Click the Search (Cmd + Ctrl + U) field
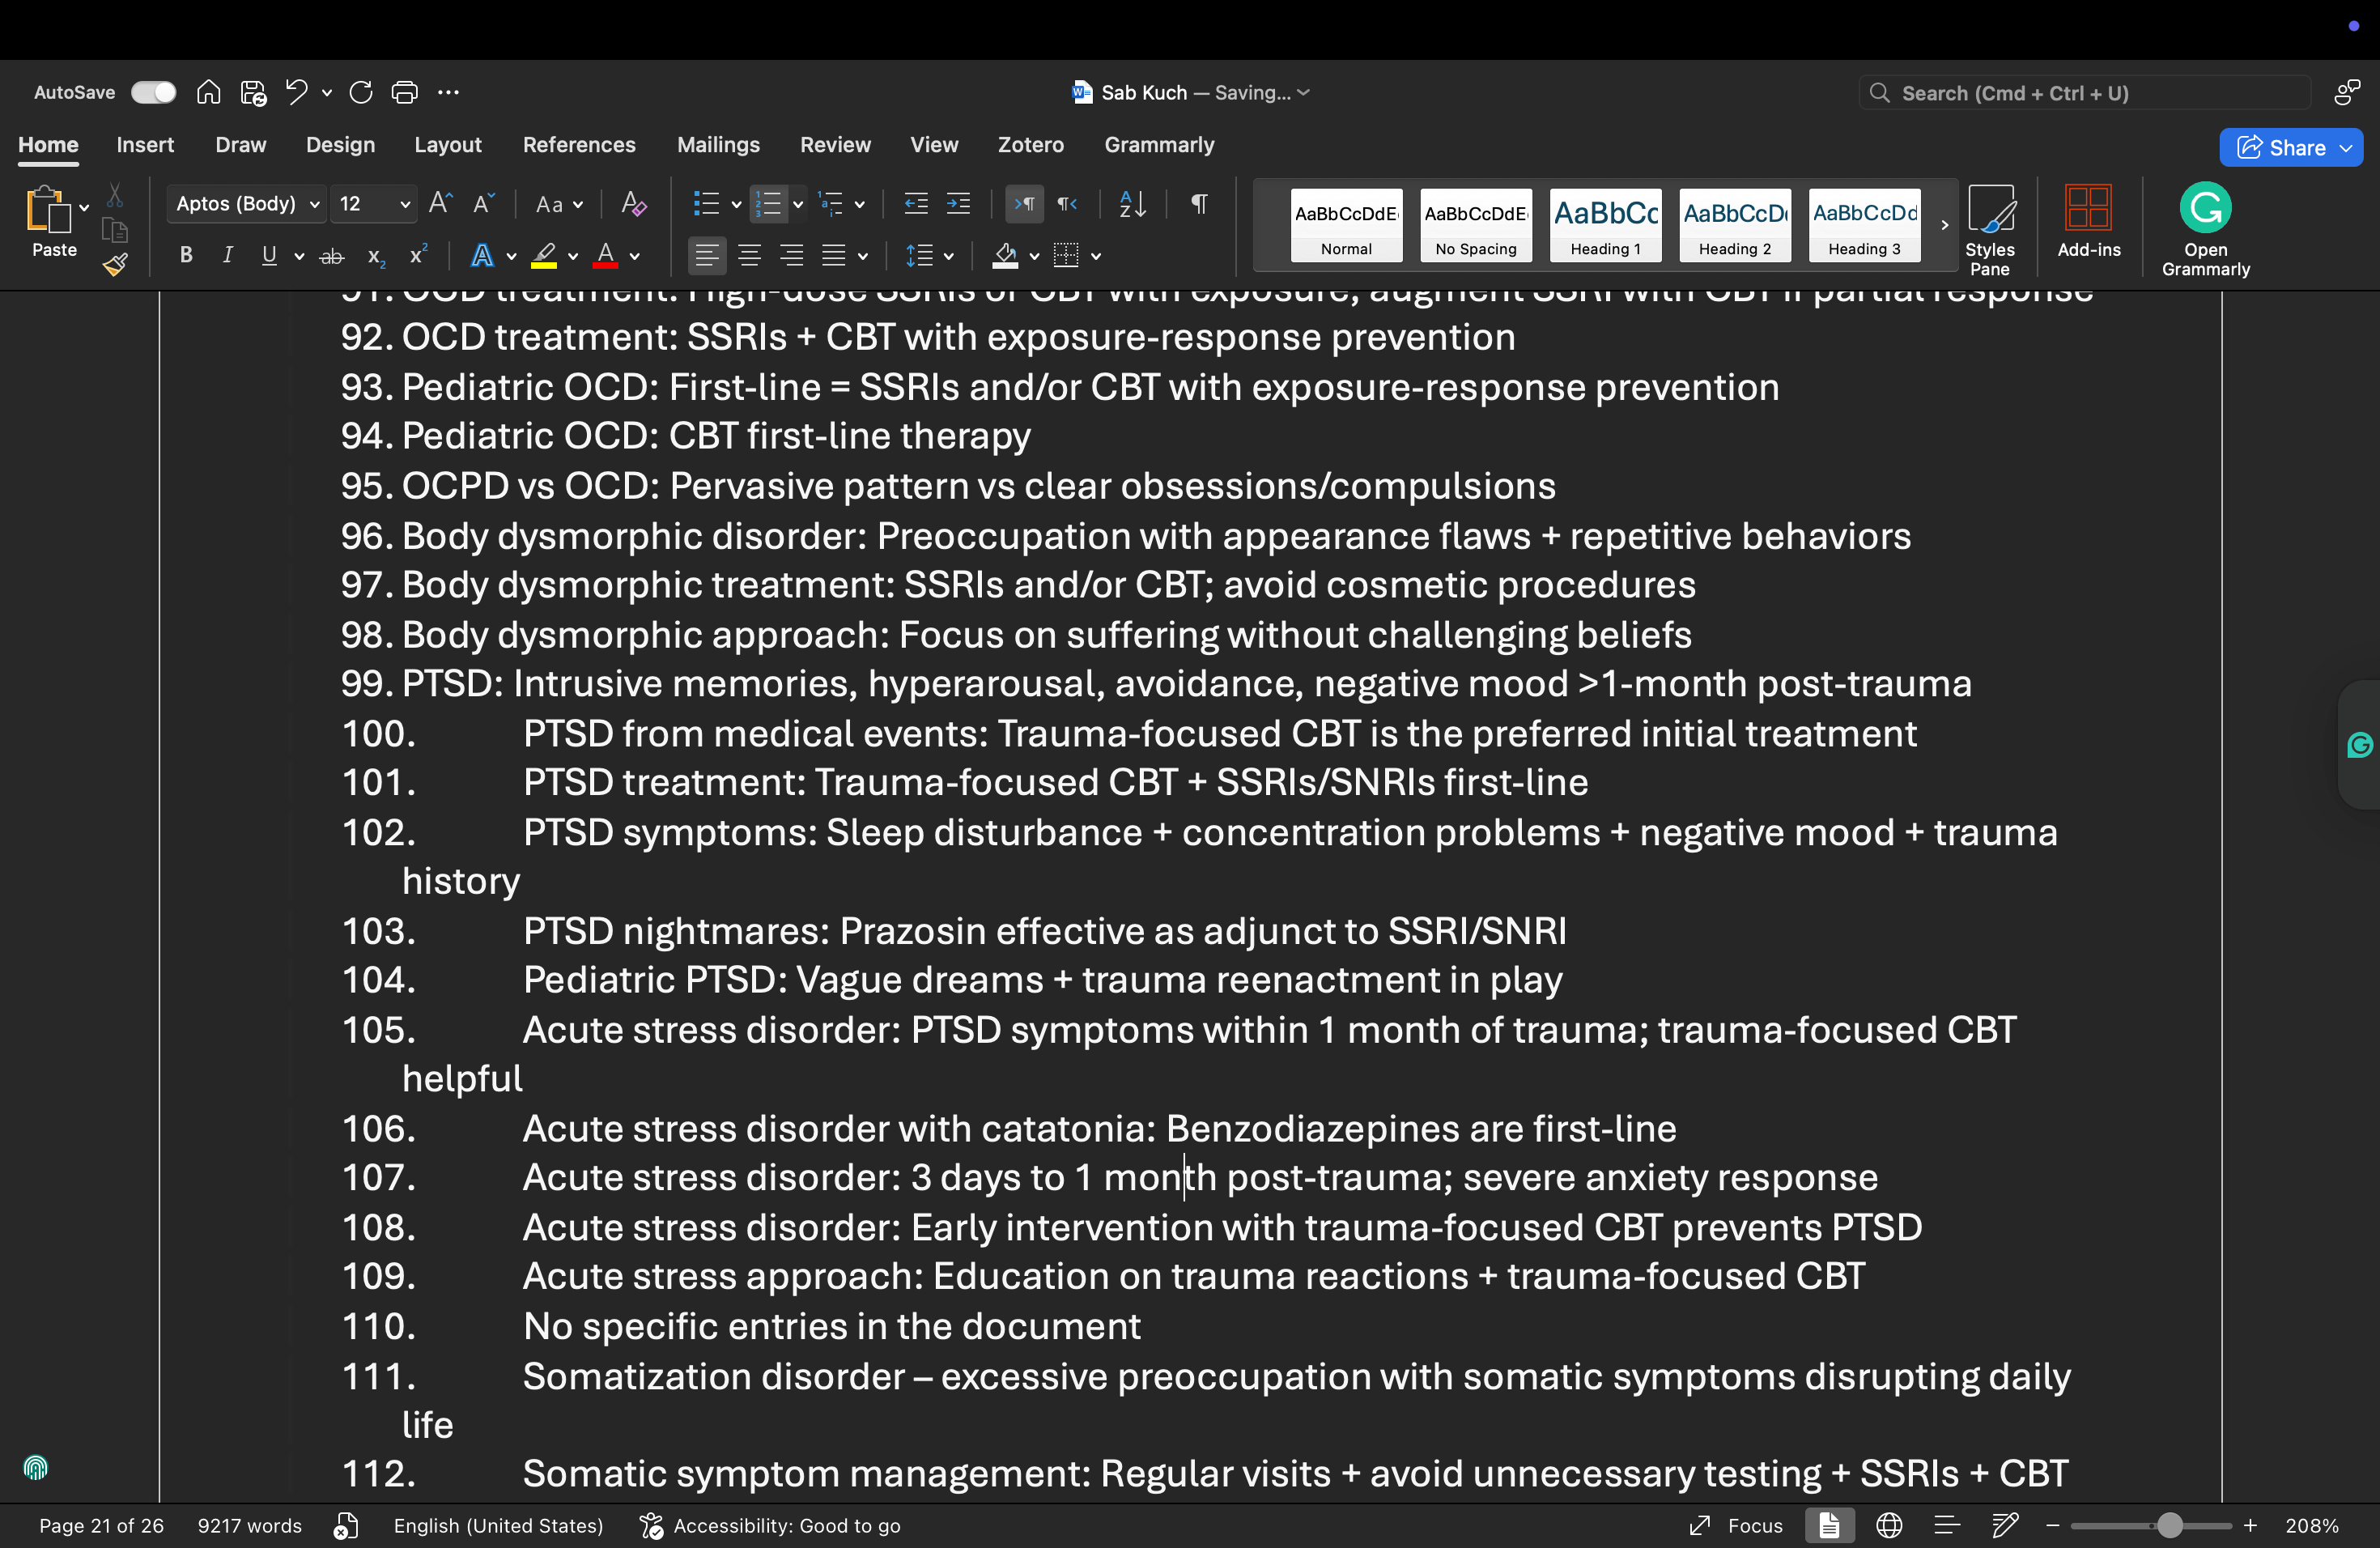The width and height of the screenshot is (2380, 1548). click(2084, 93)
